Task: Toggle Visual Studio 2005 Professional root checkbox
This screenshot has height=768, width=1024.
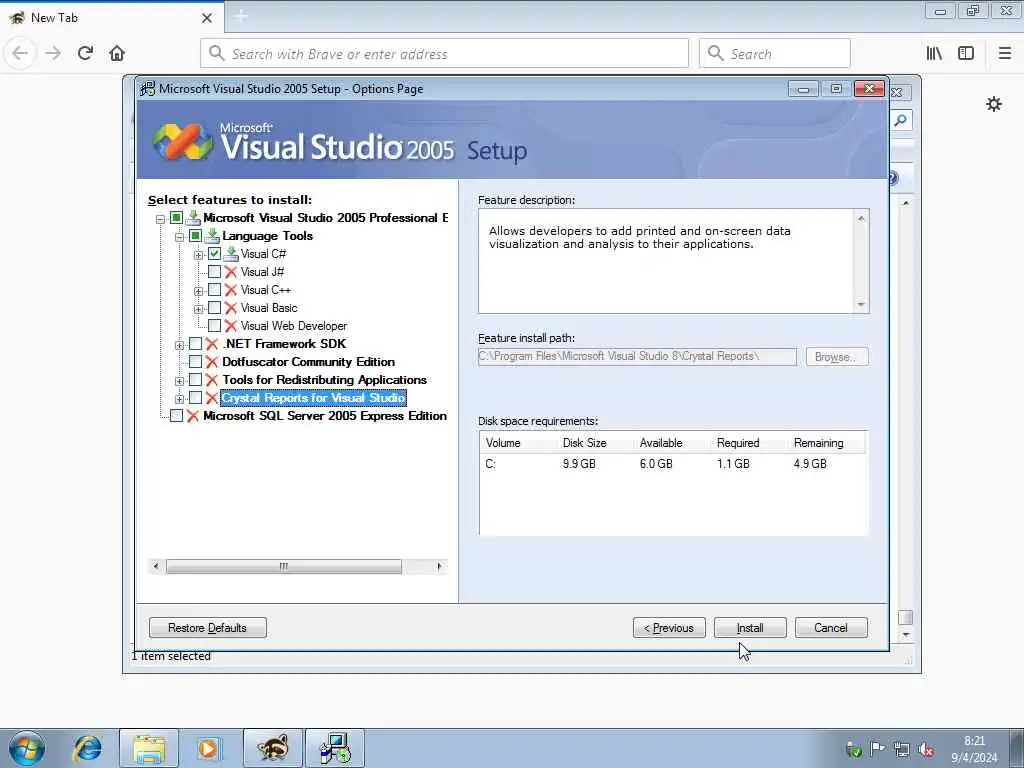Action: click(x=176, y=217)
